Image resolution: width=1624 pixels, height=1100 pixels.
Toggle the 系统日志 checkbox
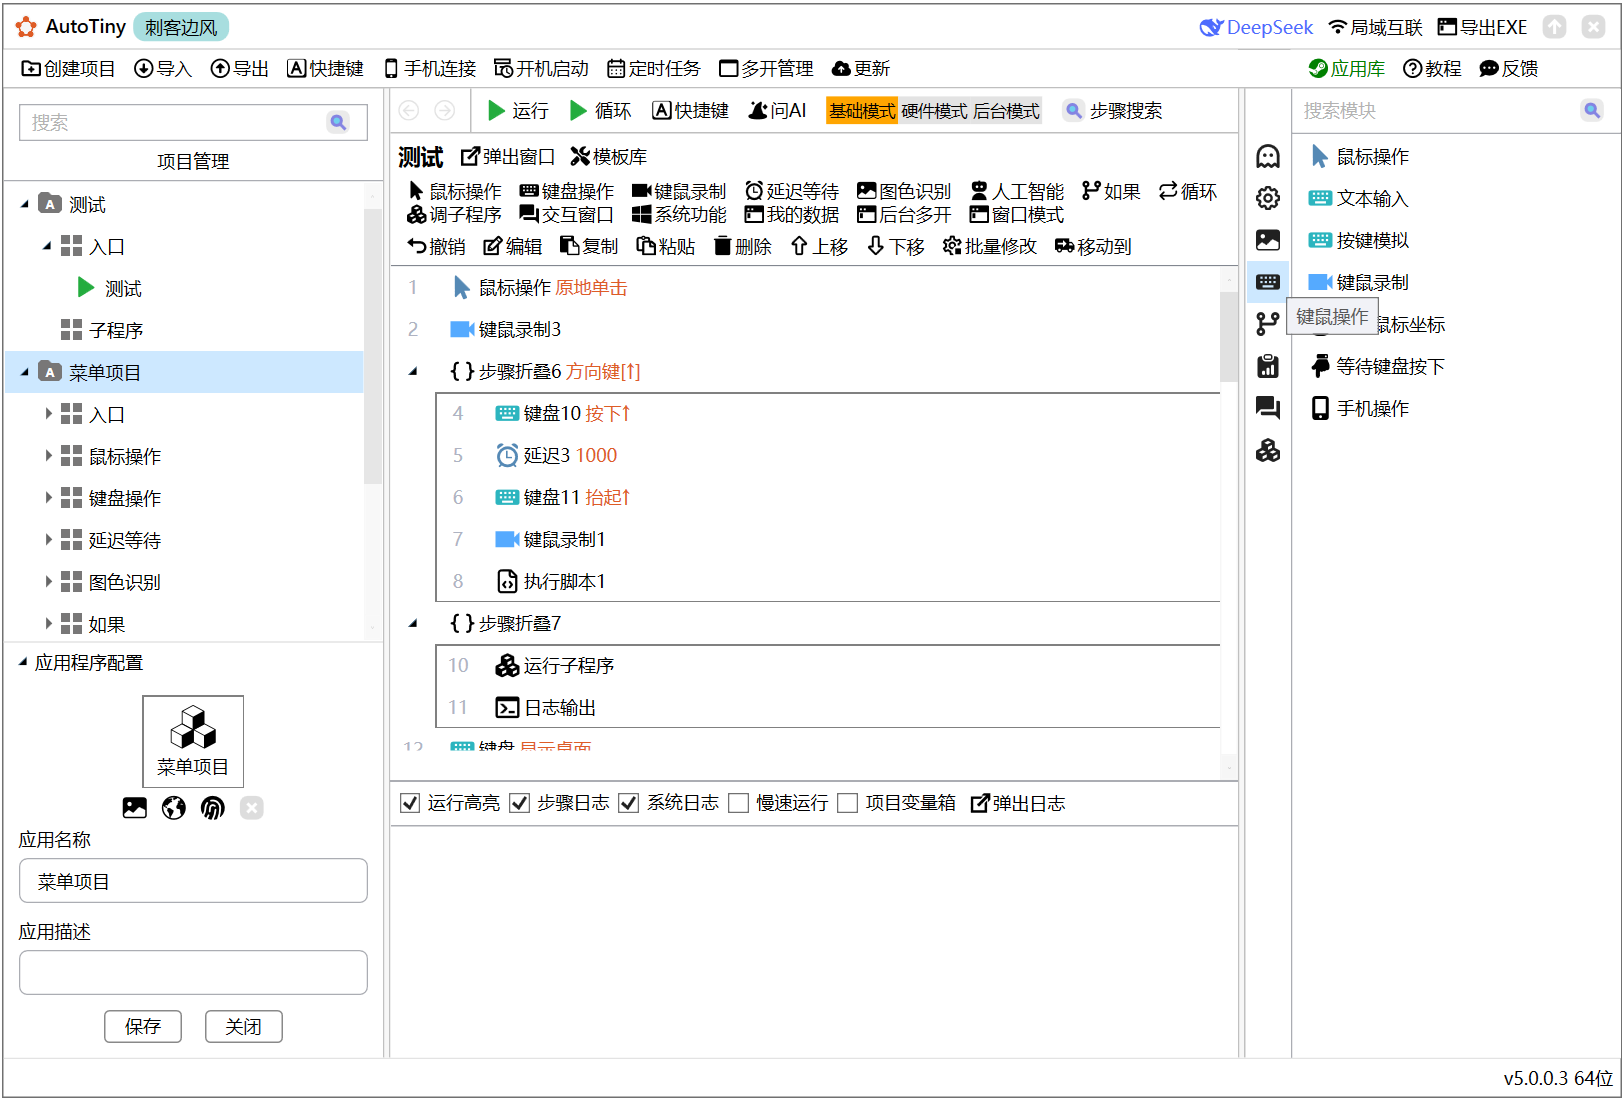[x=628, y=803]
